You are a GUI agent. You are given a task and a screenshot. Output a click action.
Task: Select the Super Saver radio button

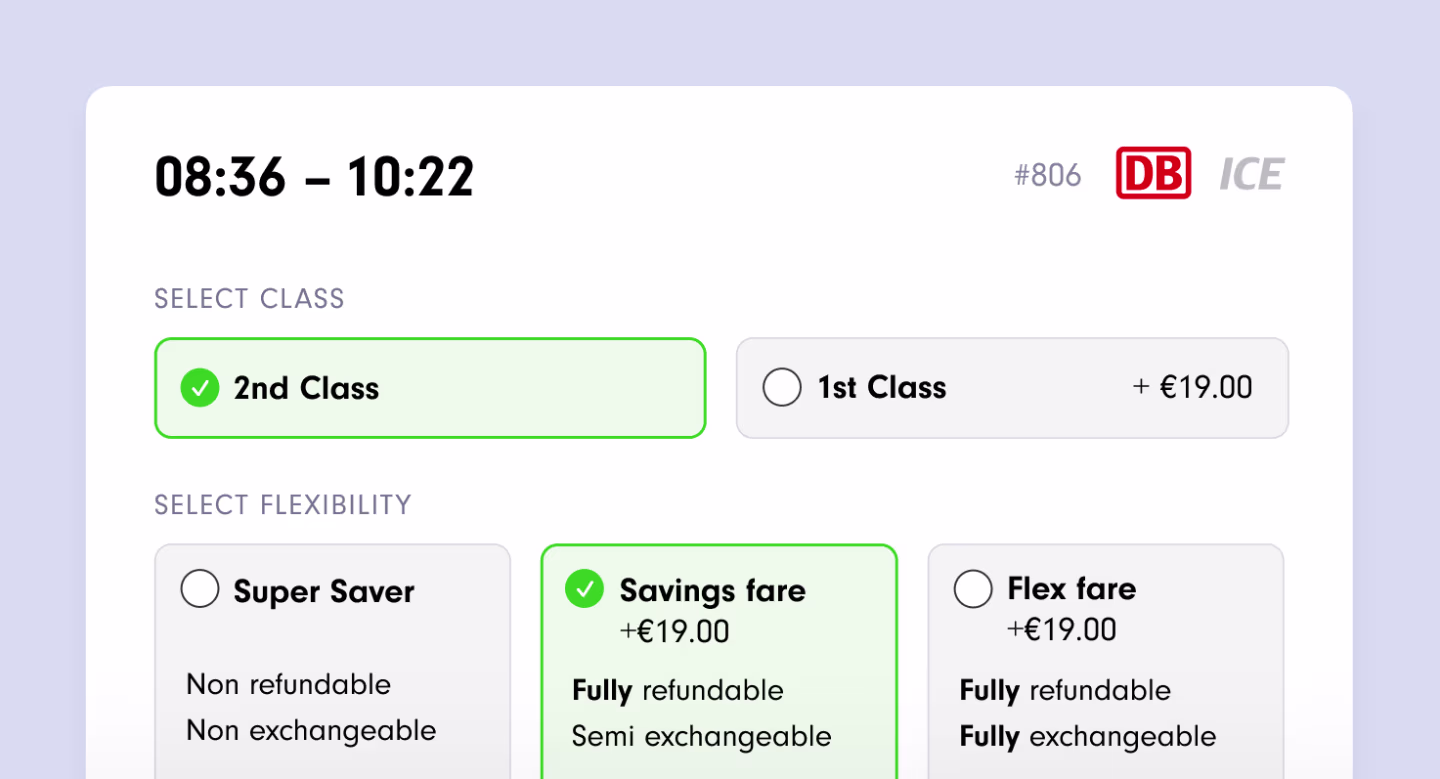point(200,589)
